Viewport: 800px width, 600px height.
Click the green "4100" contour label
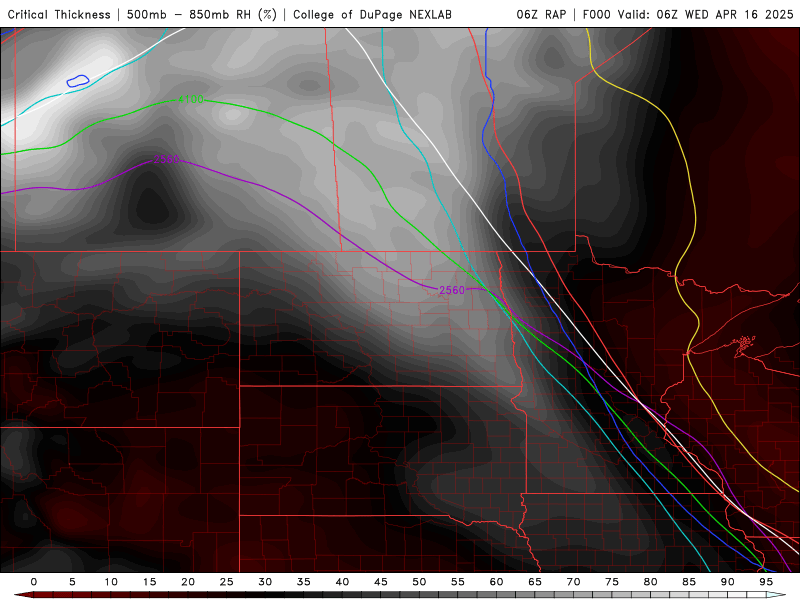point(191,99)
